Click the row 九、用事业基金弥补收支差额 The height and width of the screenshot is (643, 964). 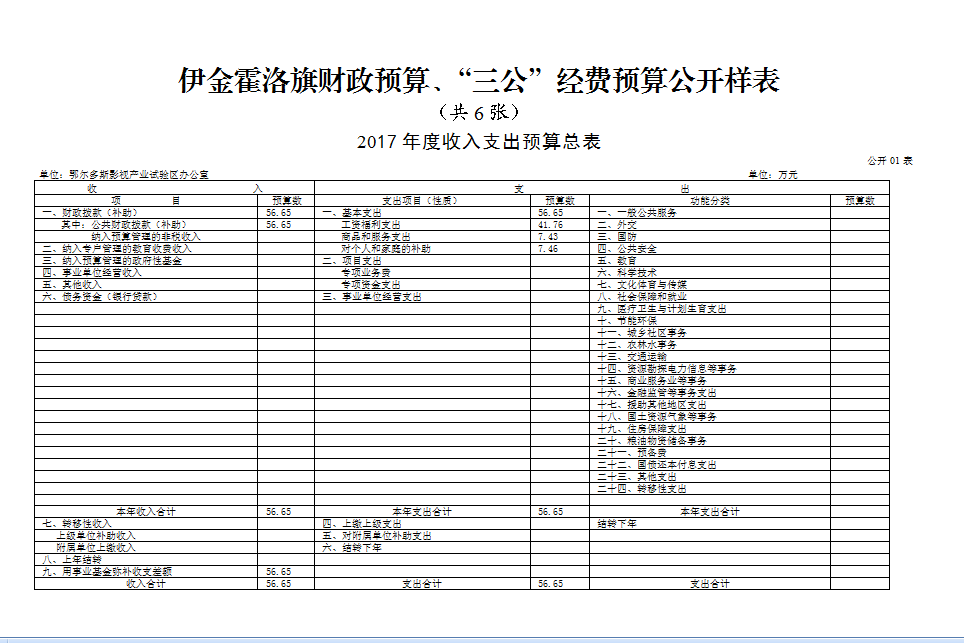click(x=146, y=572)
